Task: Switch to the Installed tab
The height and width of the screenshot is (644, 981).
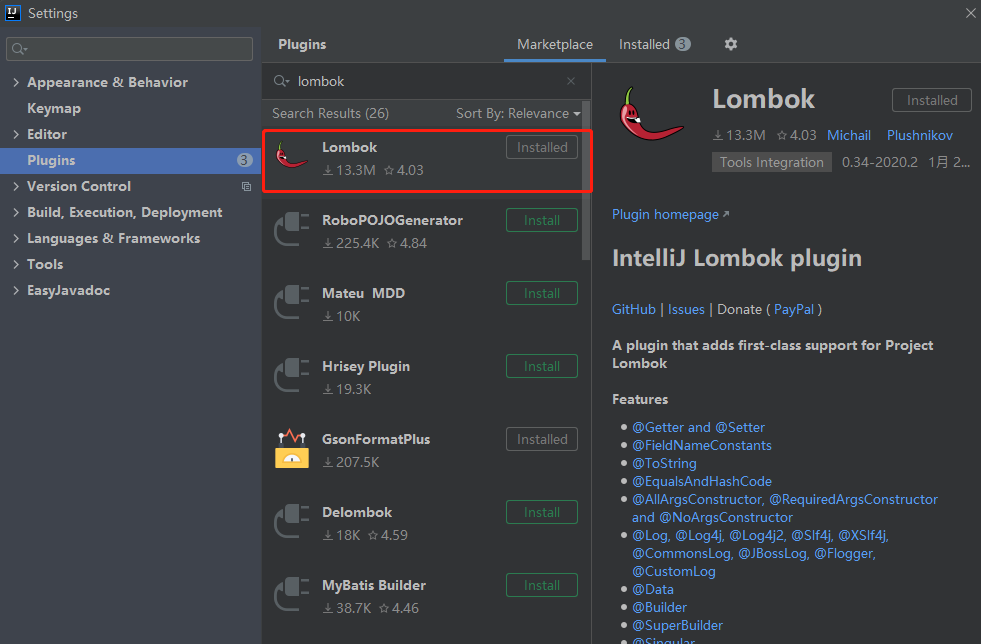Action: (654, 44)
